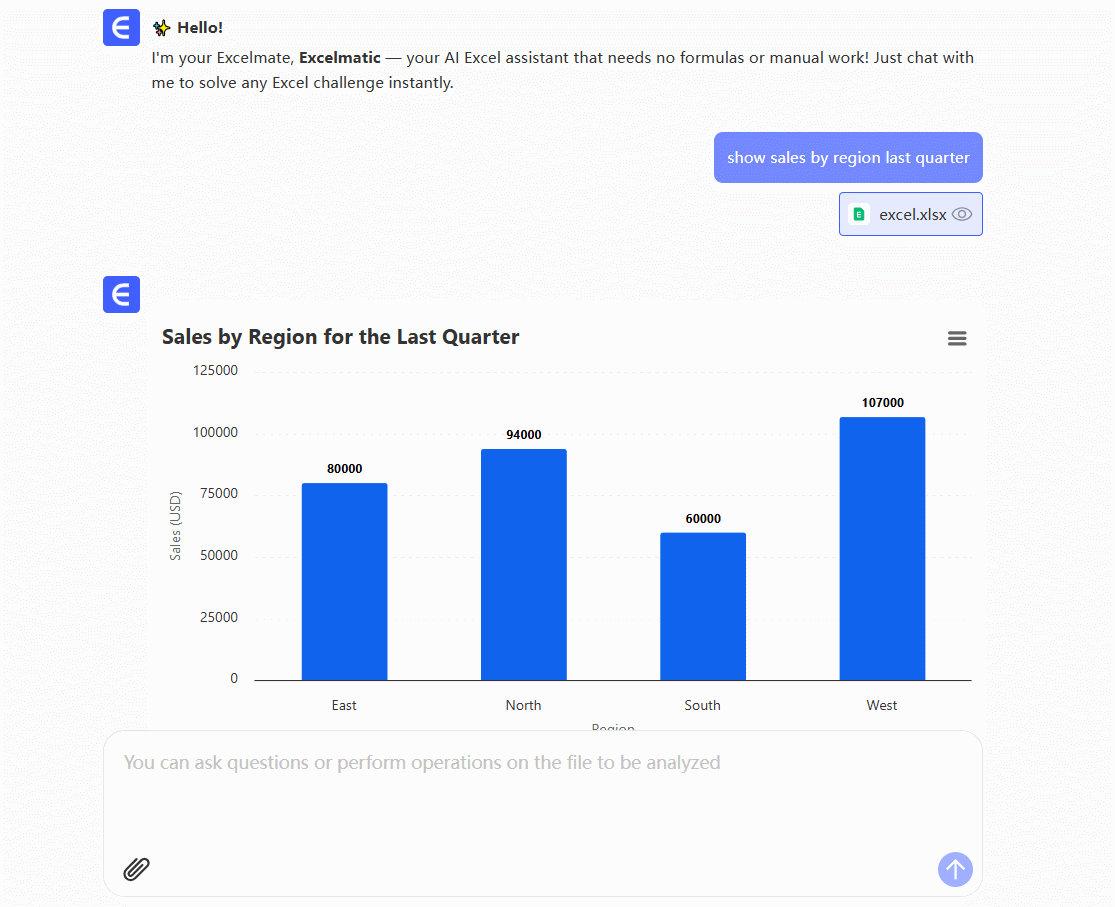Select the North sales bar
1115x907 pixels.
(523, 565)
